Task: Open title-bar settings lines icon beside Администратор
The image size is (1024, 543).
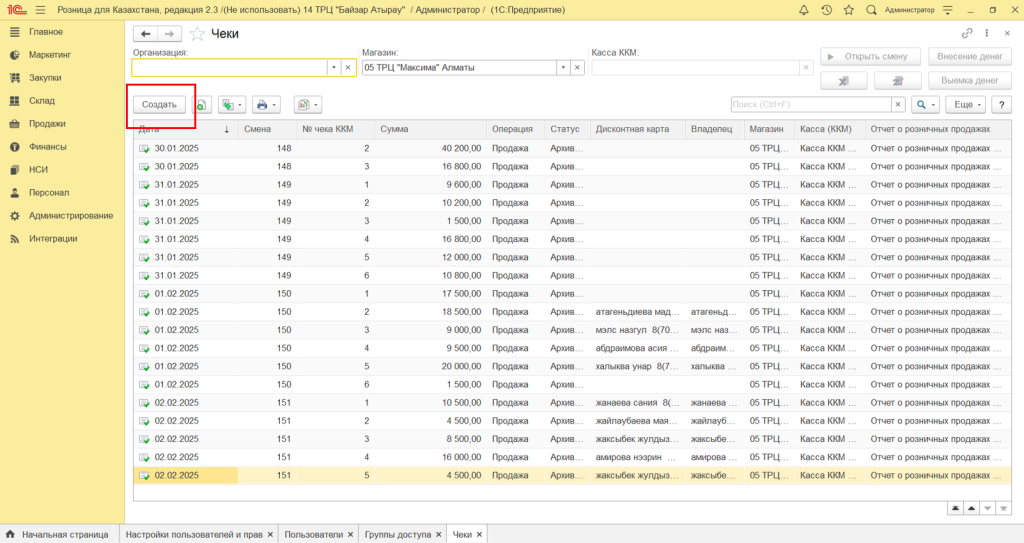Action: pos(948,10)
